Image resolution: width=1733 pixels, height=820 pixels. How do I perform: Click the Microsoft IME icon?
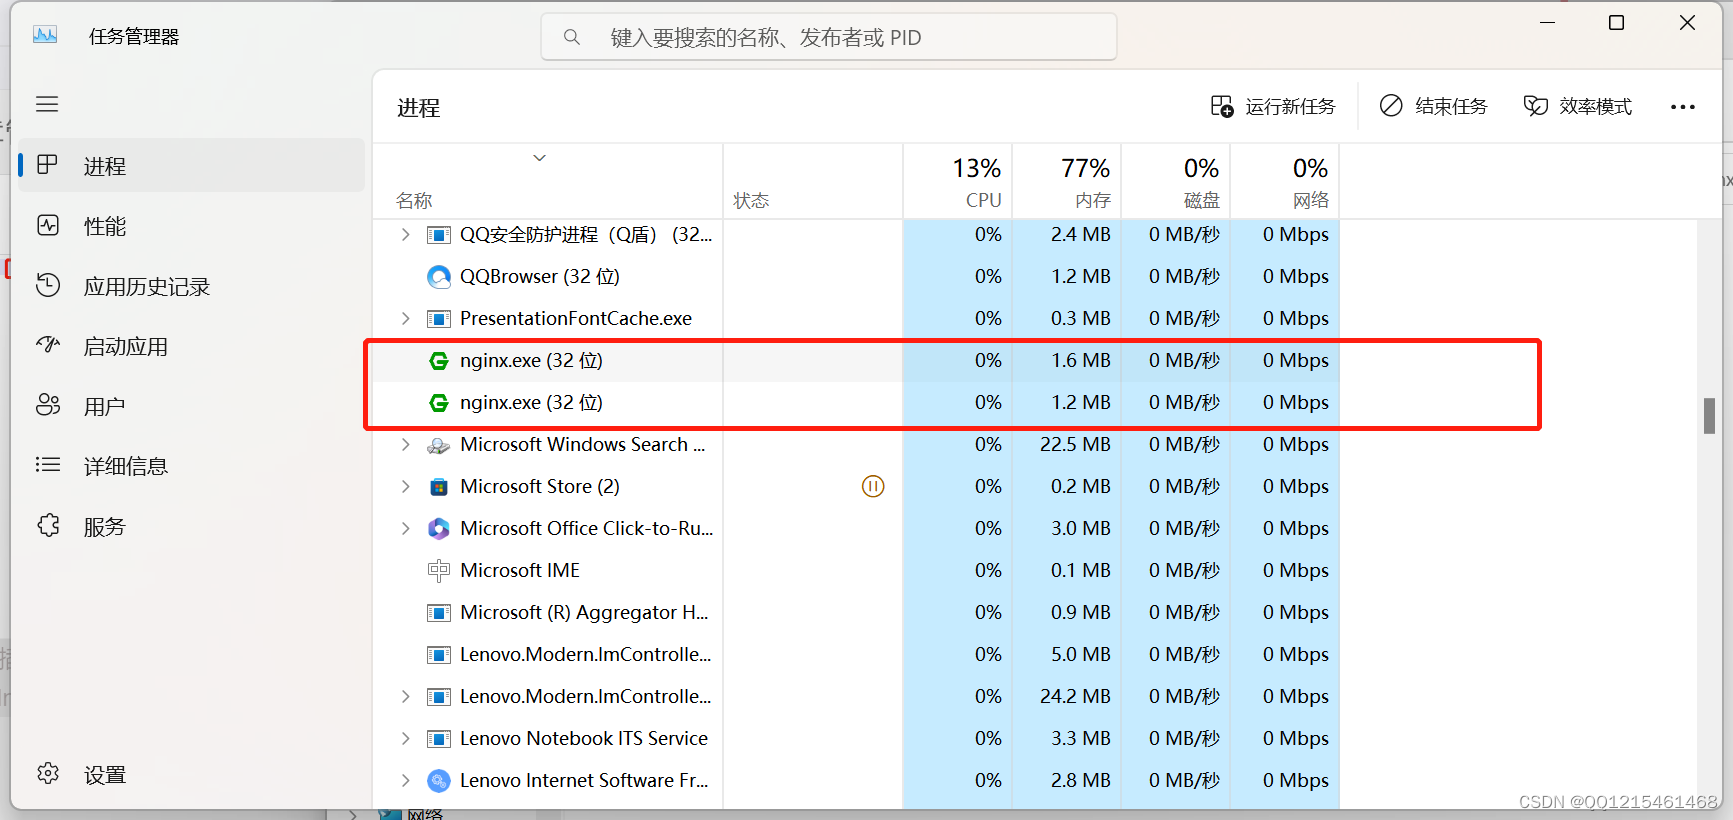coord(438,570)
